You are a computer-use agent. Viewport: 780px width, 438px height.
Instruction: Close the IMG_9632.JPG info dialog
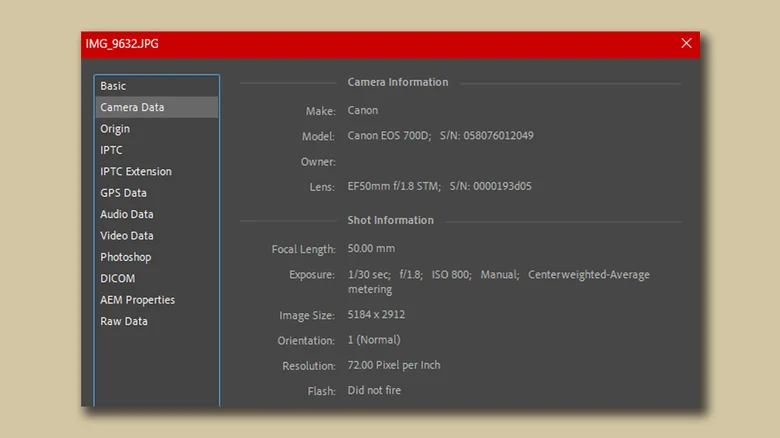[686, 43]
